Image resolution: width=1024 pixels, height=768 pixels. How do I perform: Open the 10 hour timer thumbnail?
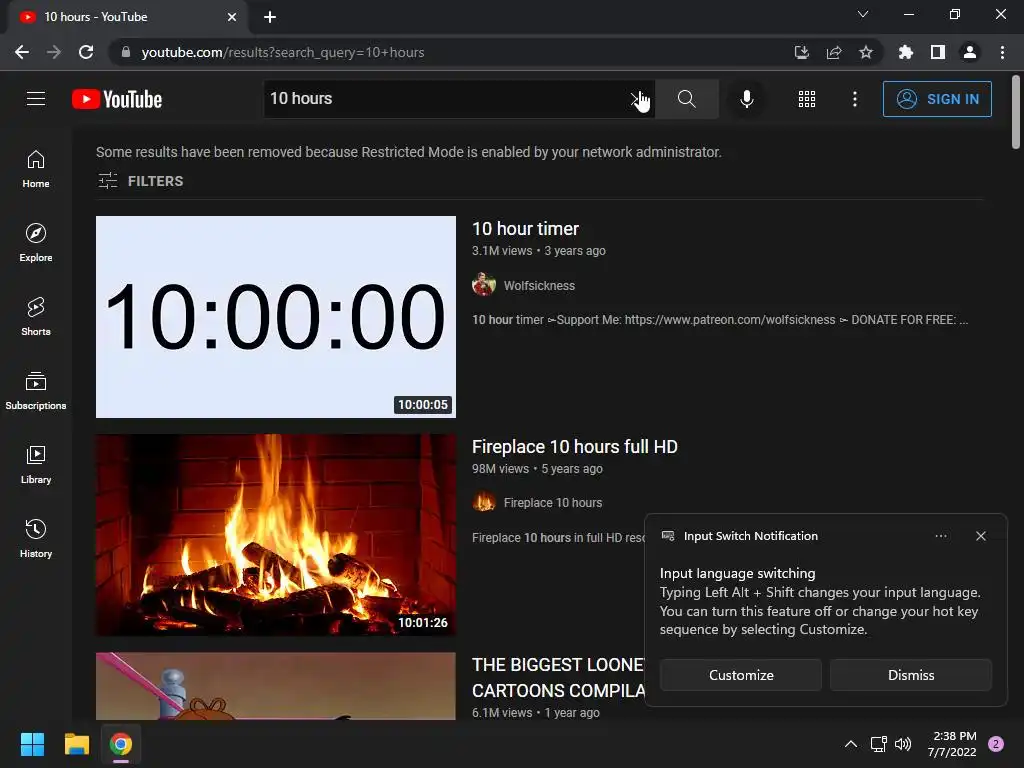[x=276, y=317]
